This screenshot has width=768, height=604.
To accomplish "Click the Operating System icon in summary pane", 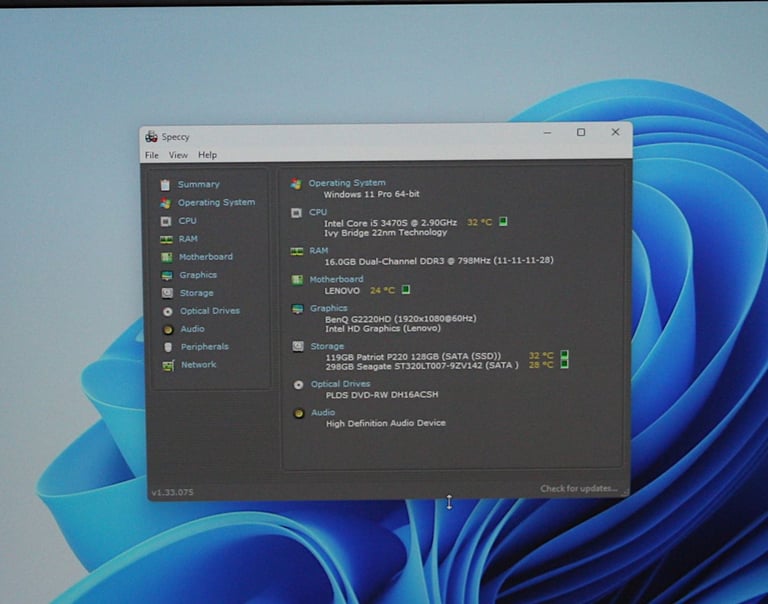I will click(296, 184).
